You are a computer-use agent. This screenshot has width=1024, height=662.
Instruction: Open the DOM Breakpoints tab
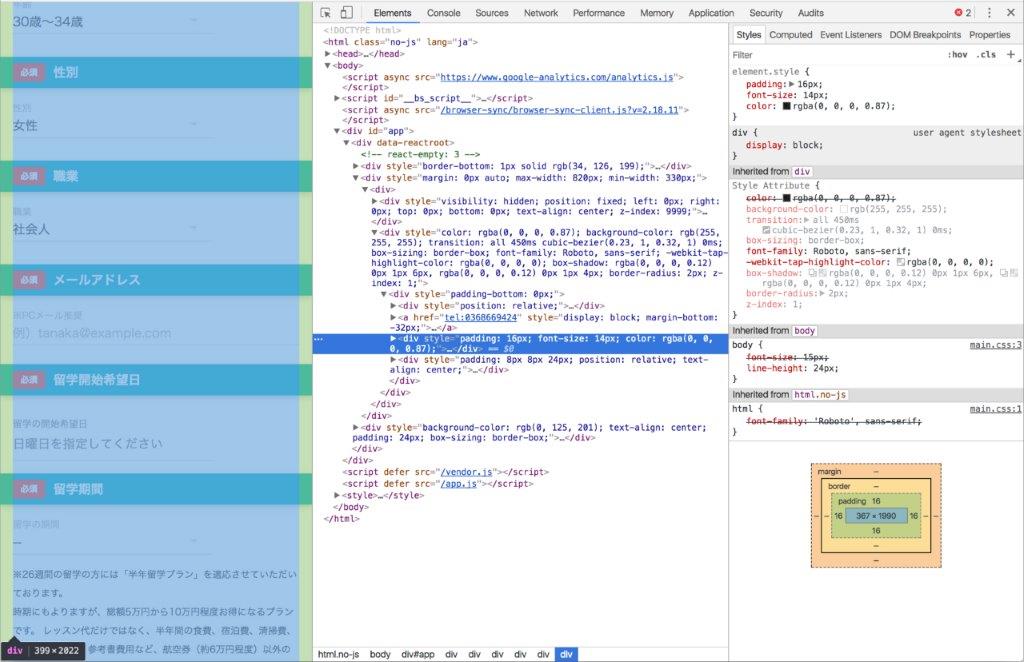click(x=925, y=35)
